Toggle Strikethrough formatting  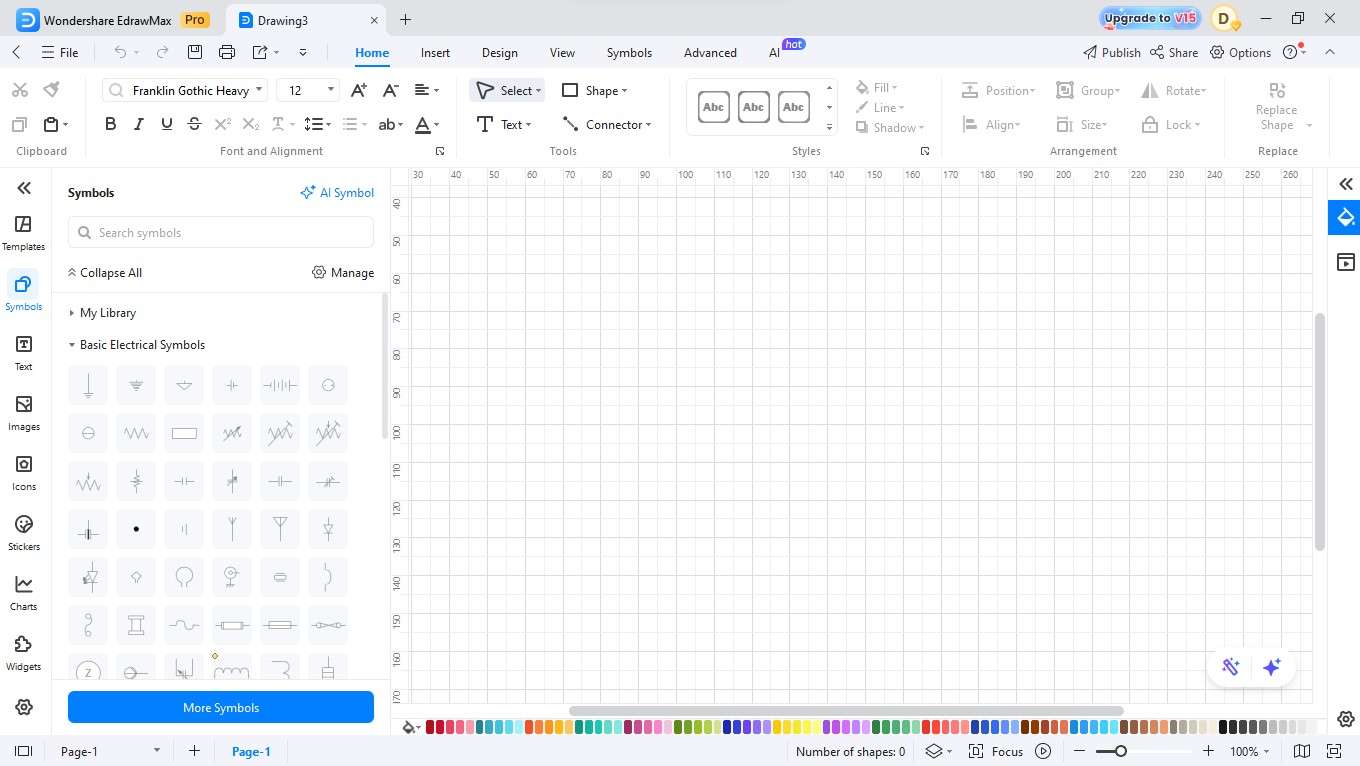click(x=194, y=124)
